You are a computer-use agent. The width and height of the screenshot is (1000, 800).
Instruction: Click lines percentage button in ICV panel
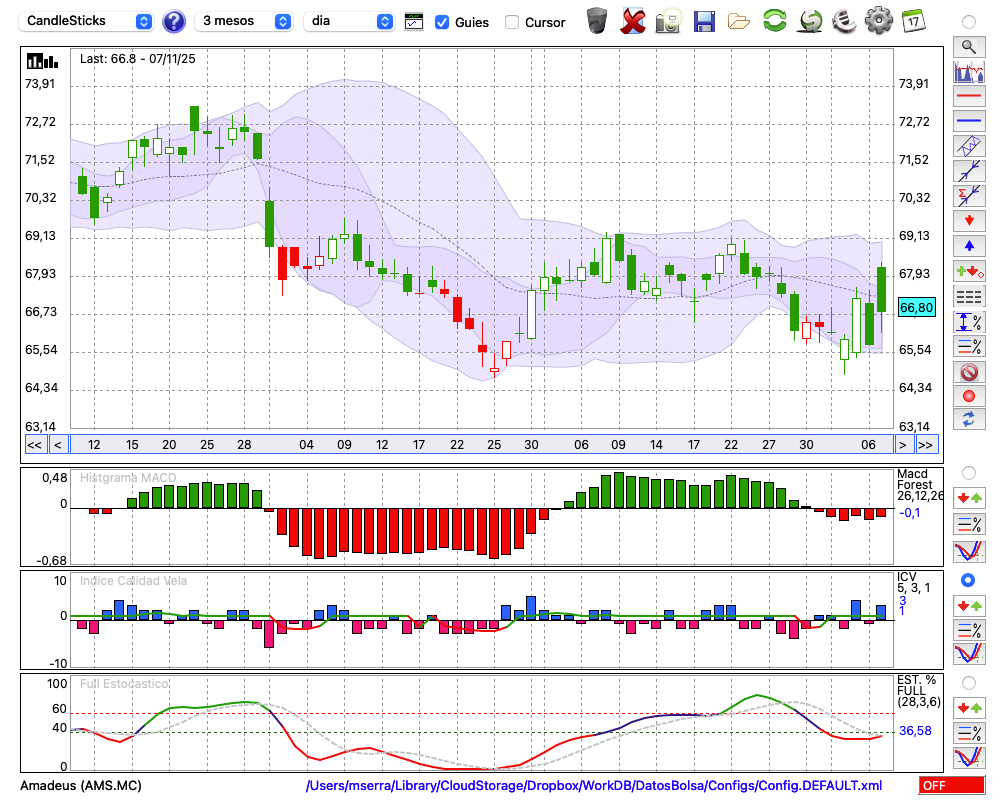(x=969, y=630)
